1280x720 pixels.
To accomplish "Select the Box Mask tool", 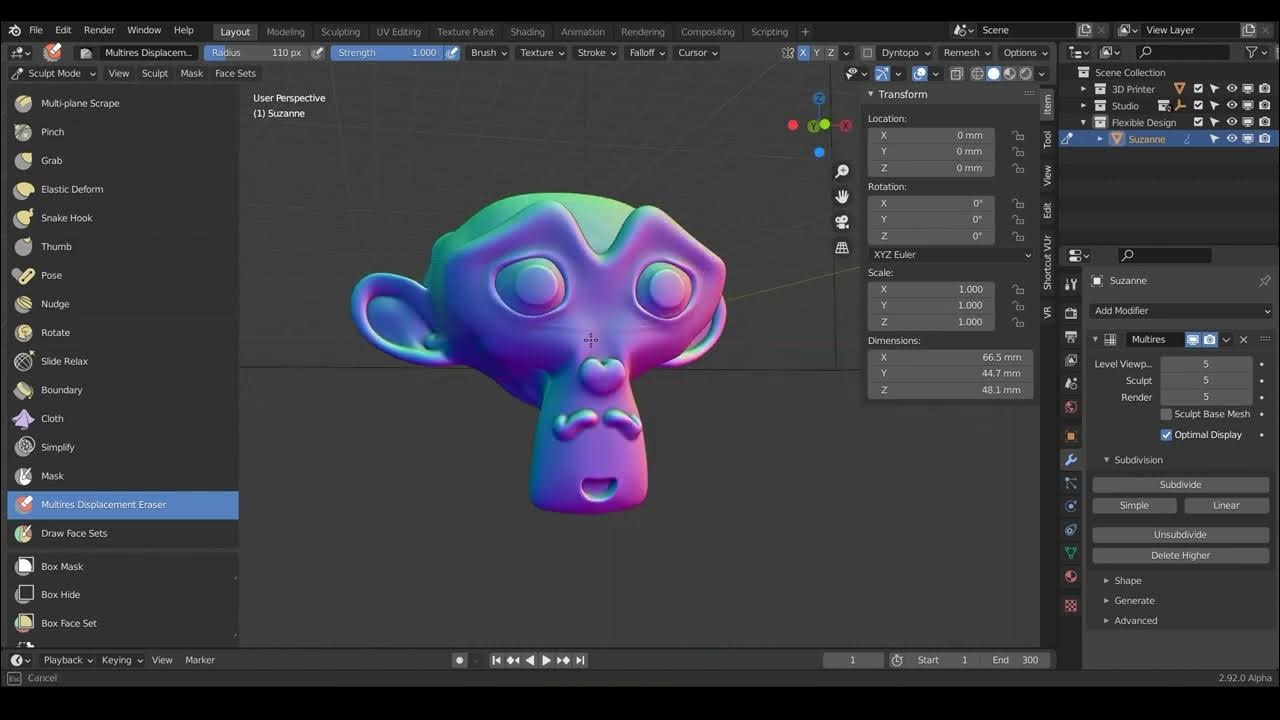I will point(123,566).
